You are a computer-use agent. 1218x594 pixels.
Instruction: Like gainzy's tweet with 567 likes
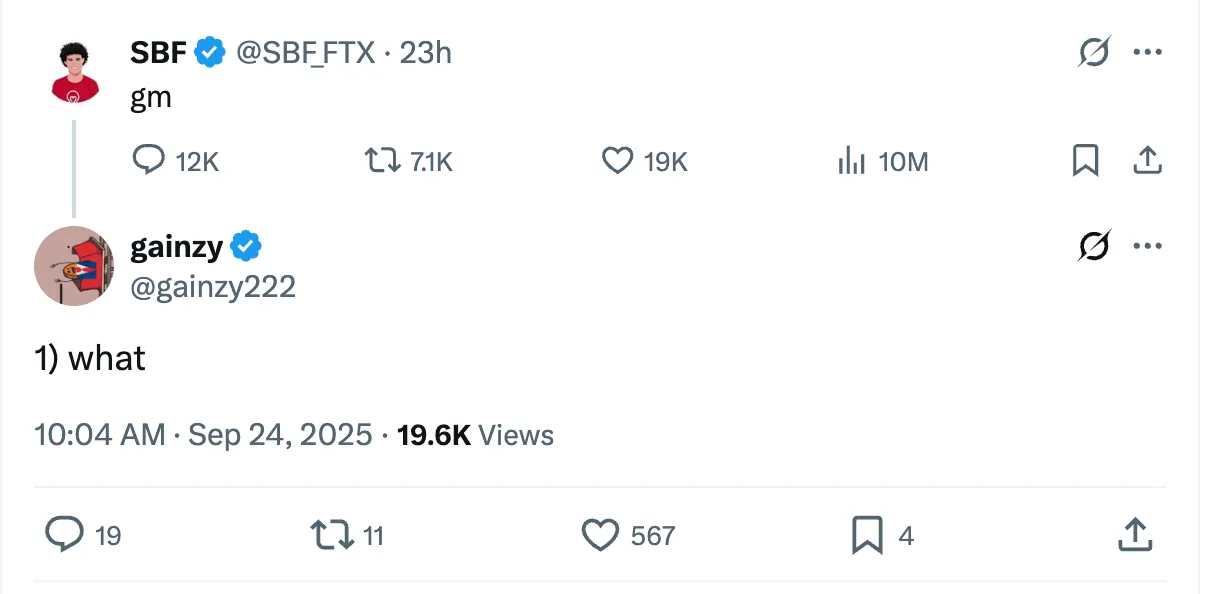(x=628, y=535)
